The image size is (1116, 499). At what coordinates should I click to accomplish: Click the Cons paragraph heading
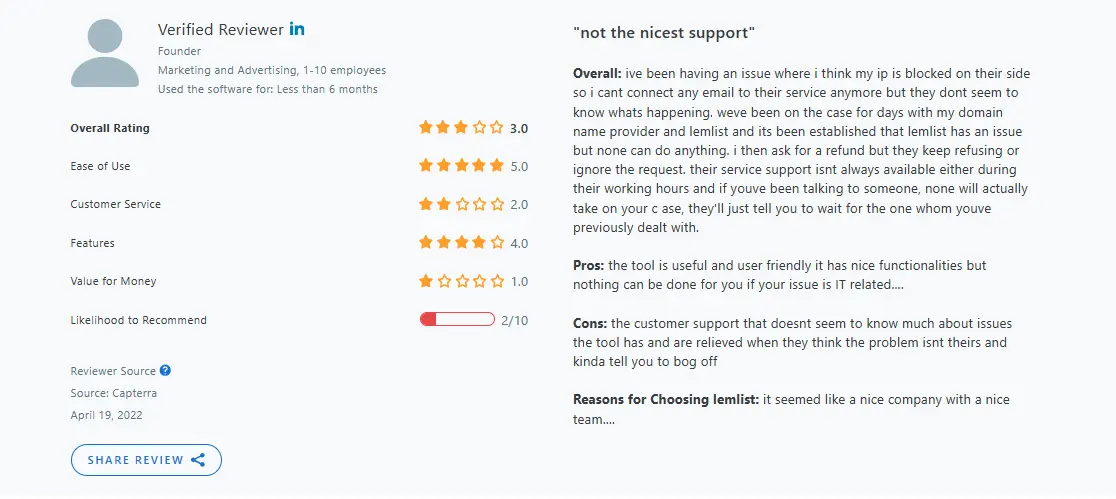(x=590, y=323)
